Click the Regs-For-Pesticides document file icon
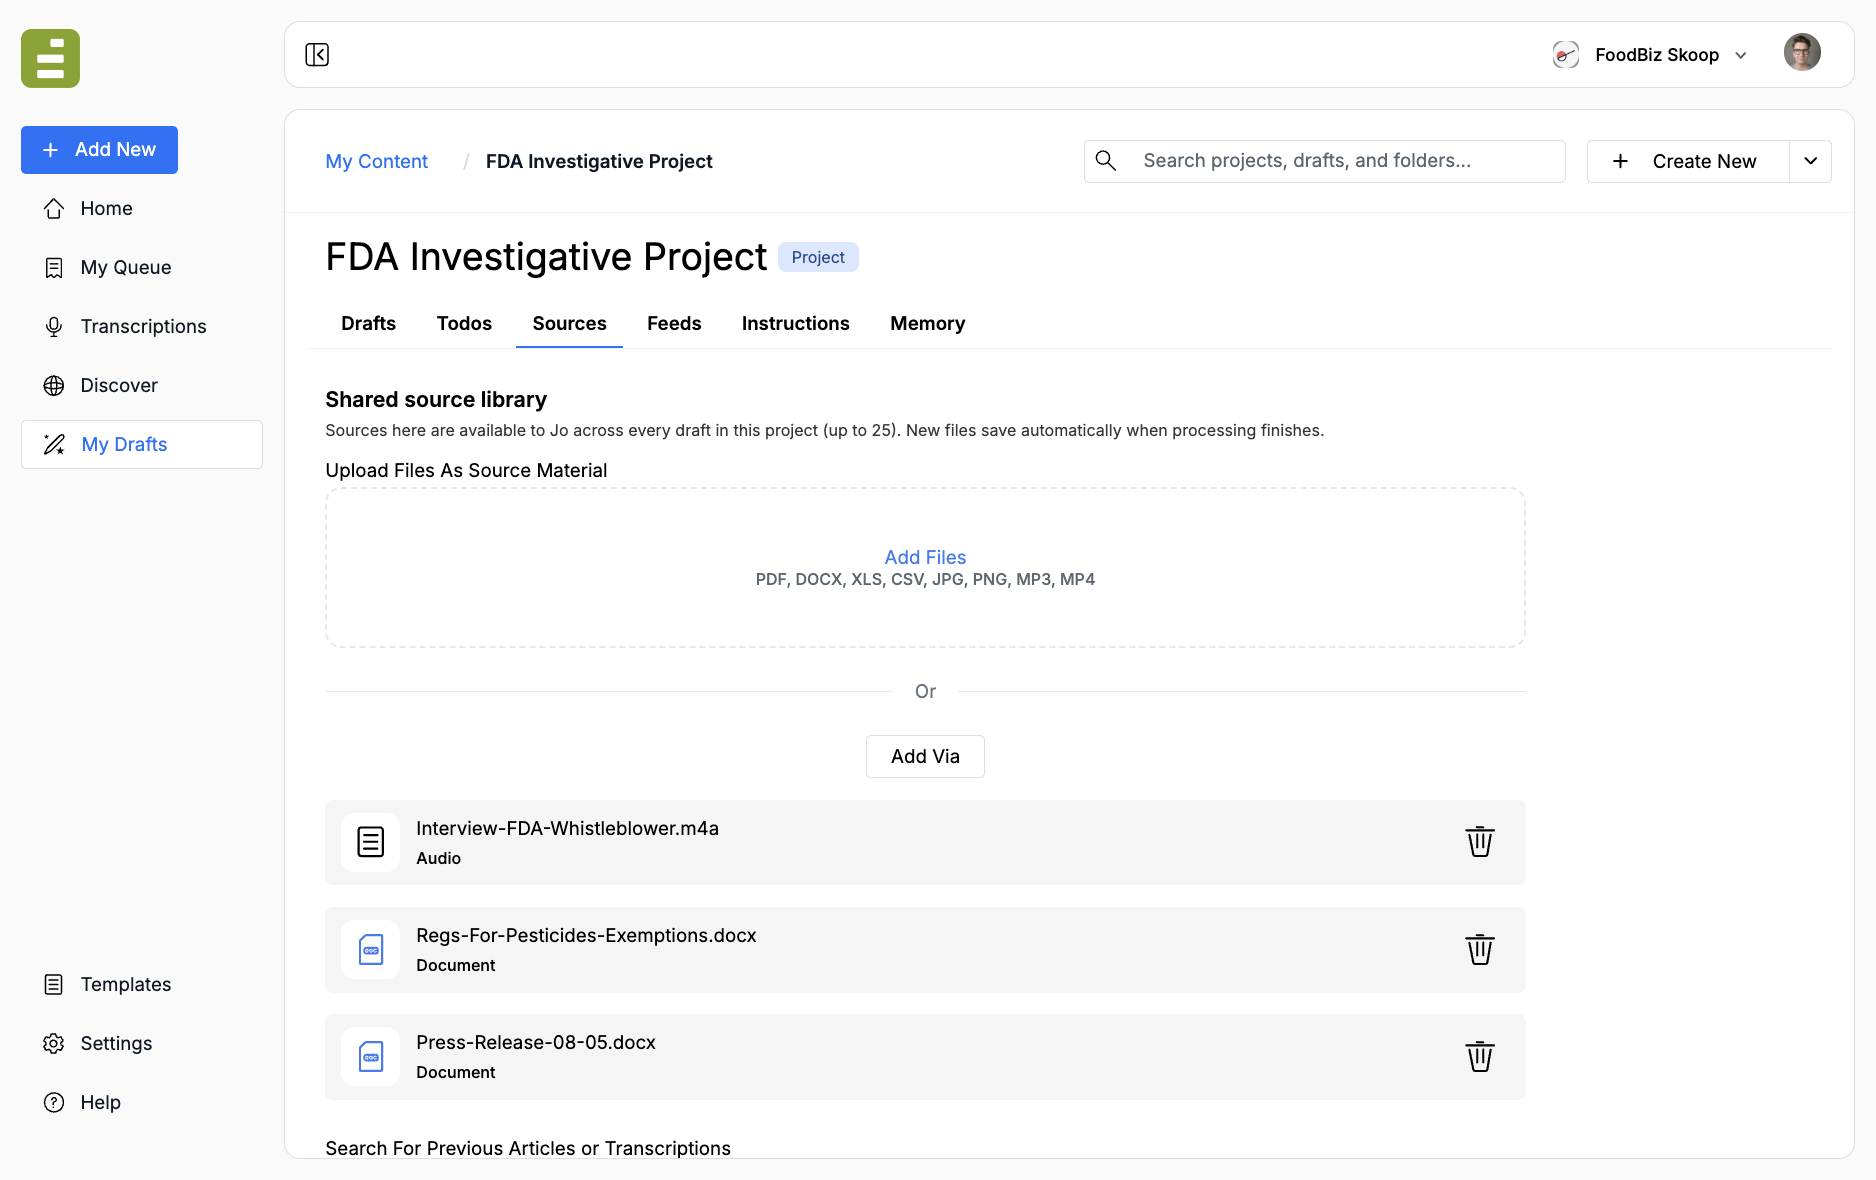Screen dimensions: 1876x1180 (x=371, y=949)
